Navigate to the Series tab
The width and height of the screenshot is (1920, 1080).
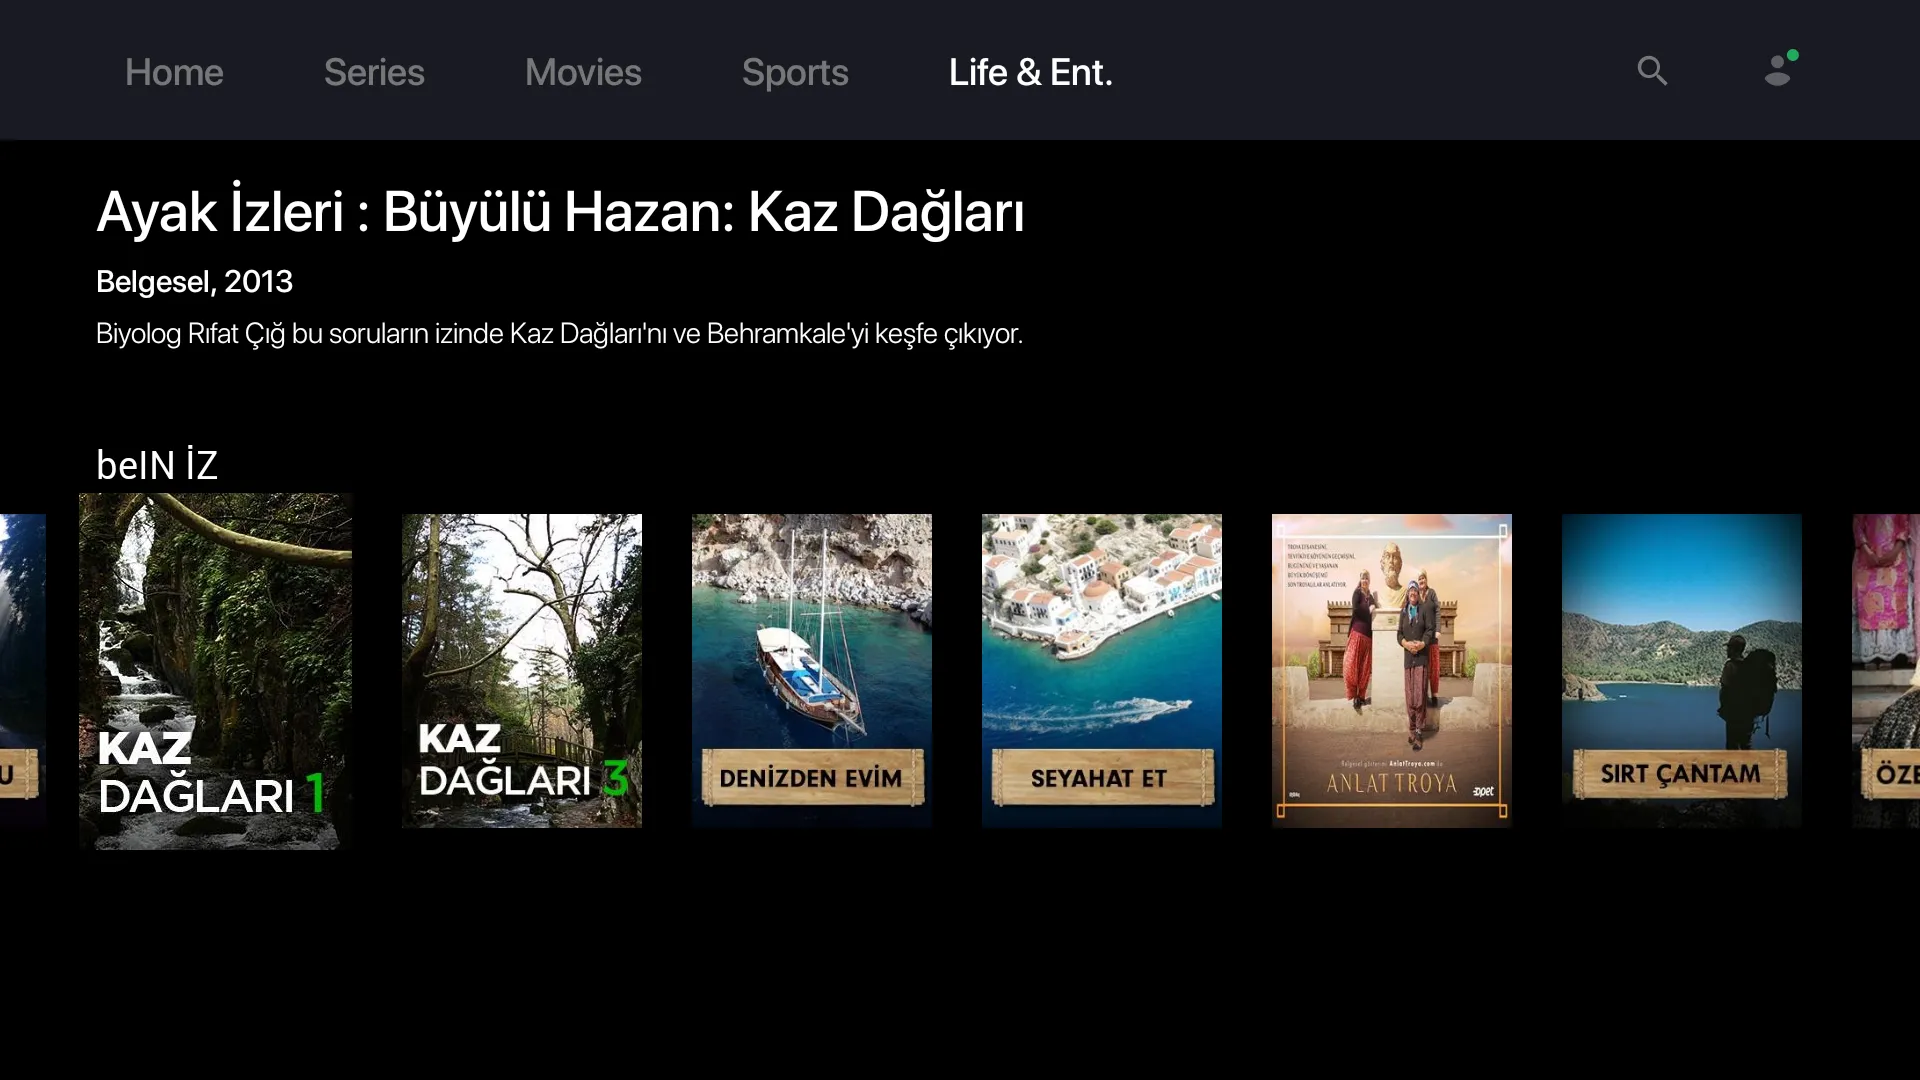click(375, 71)
